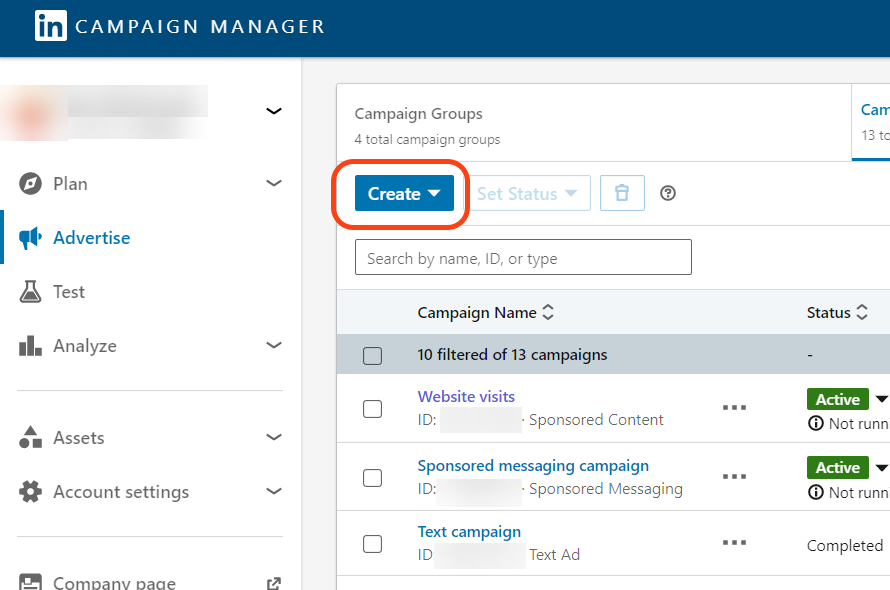Image resolution: width=890 pixels, height=590 pixels.
Task: Open the Text campaign link
Action: point(469,532)
